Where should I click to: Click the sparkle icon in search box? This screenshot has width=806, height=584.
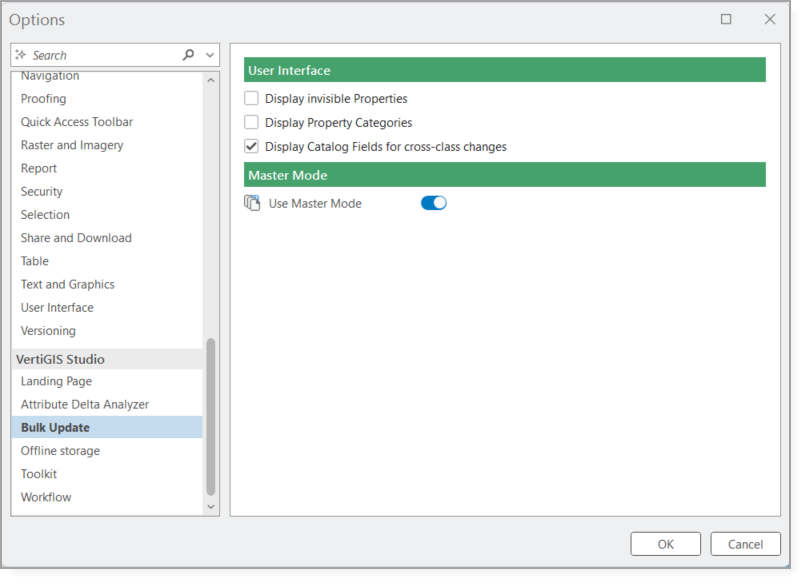click(x=21, y=55)
